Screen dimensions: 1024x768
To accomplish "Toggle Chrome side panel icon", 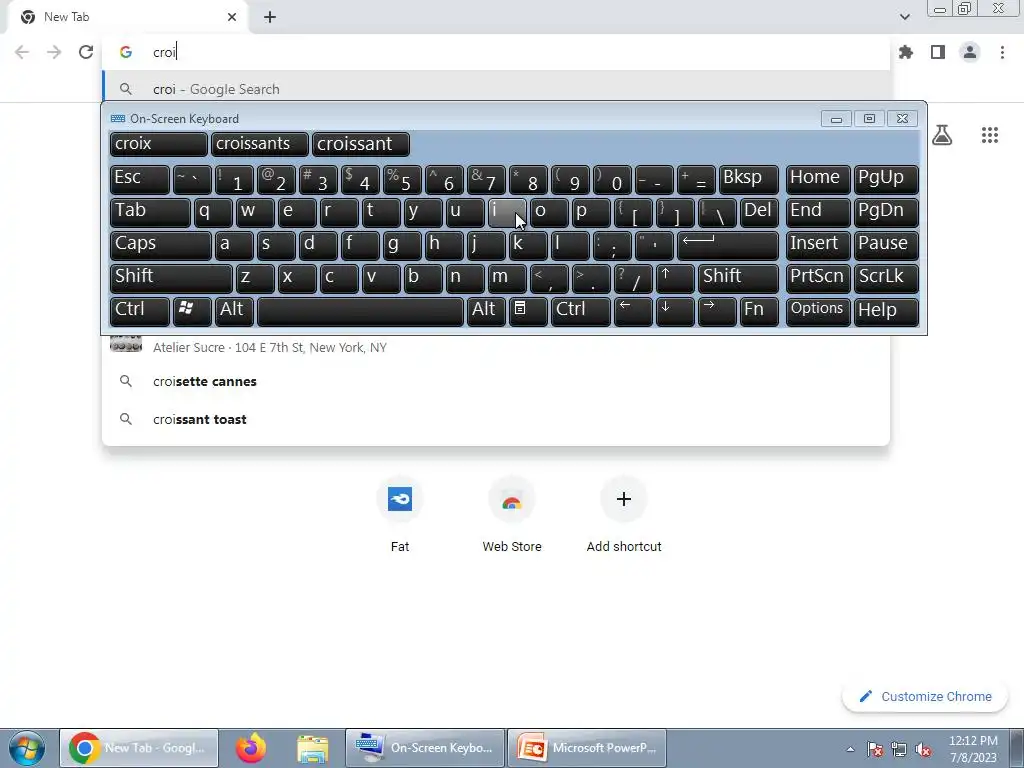I will point(938,52).
